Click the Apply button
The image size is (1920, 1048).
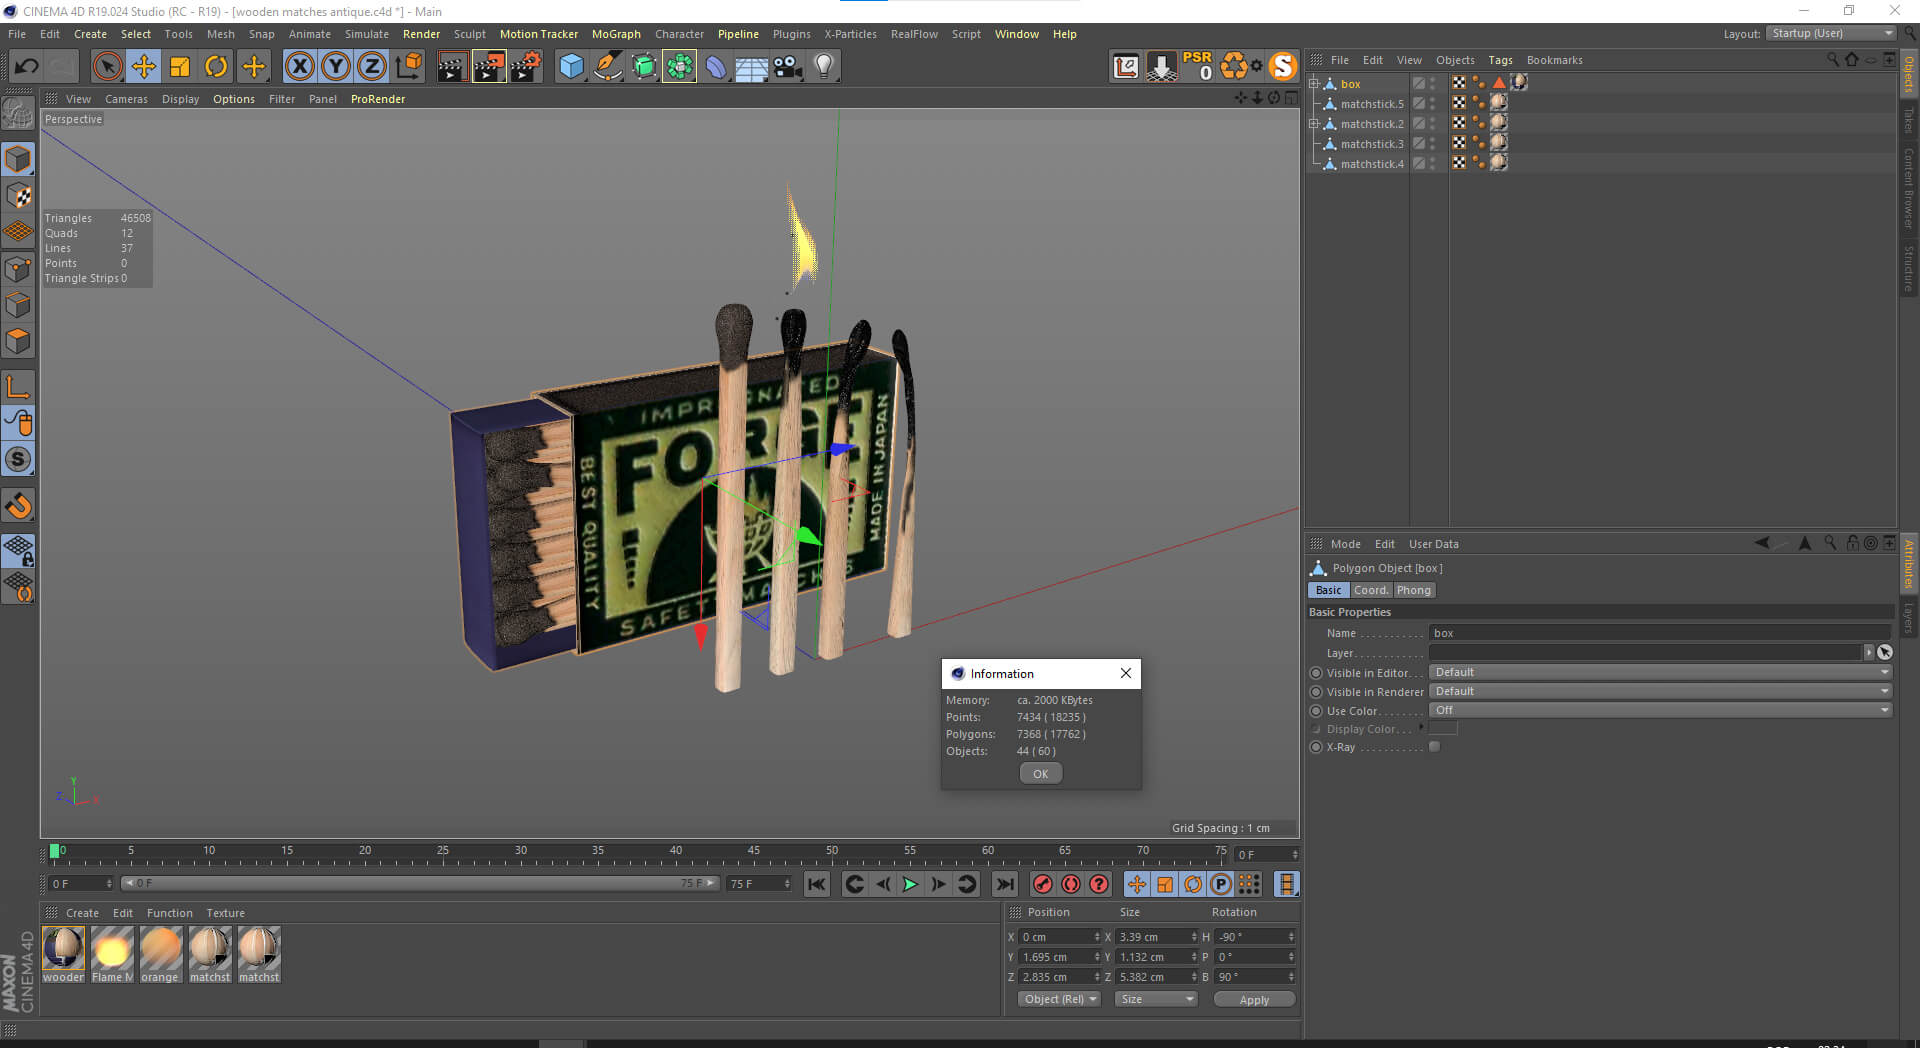(x=1254, y=999)
